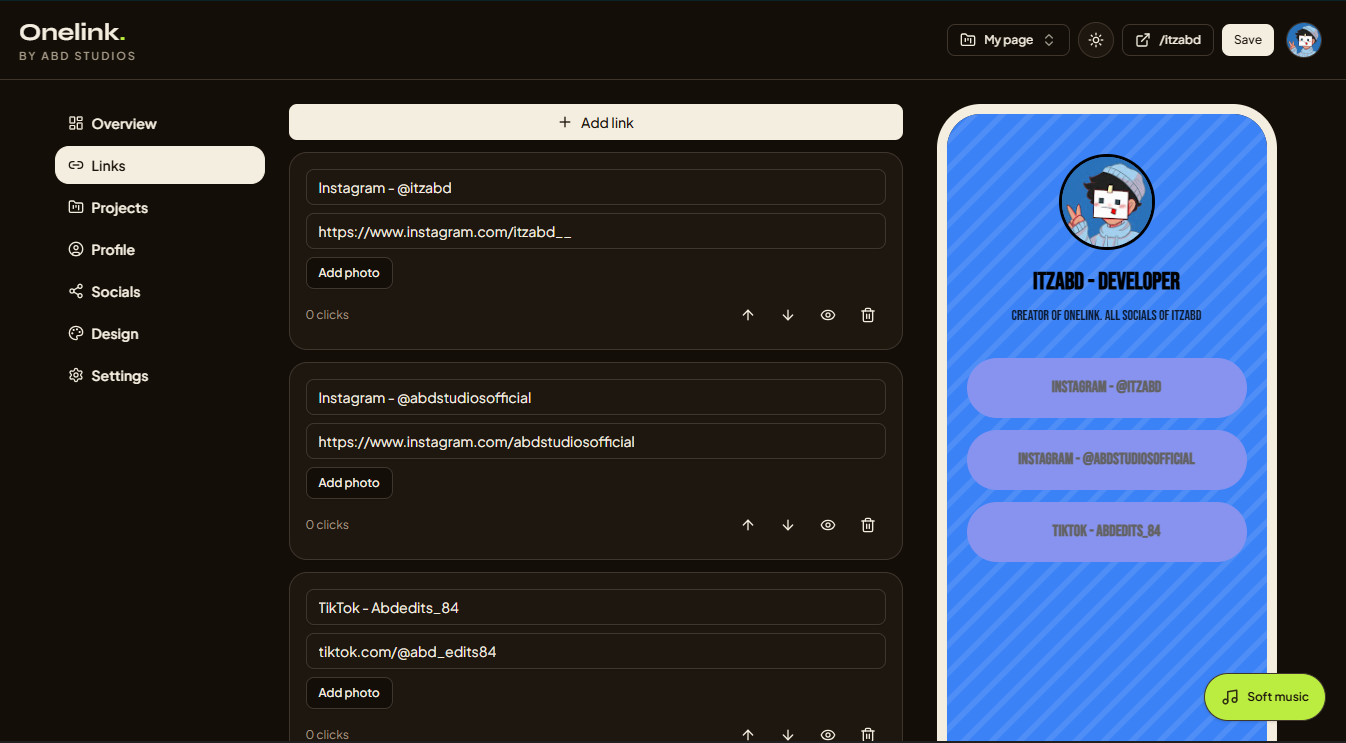Viewport: 1346px width, 743px height.
Task: Open the Profile section
Action: click(x=160, y=250)
